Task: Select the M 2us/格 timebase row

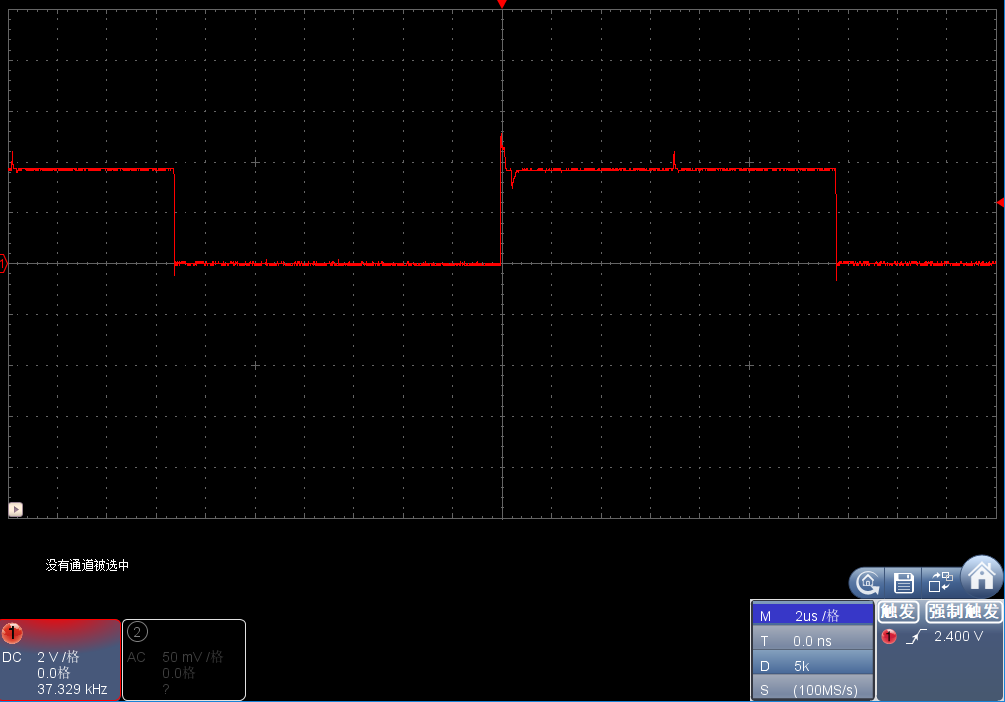Action: coord(812,615)
